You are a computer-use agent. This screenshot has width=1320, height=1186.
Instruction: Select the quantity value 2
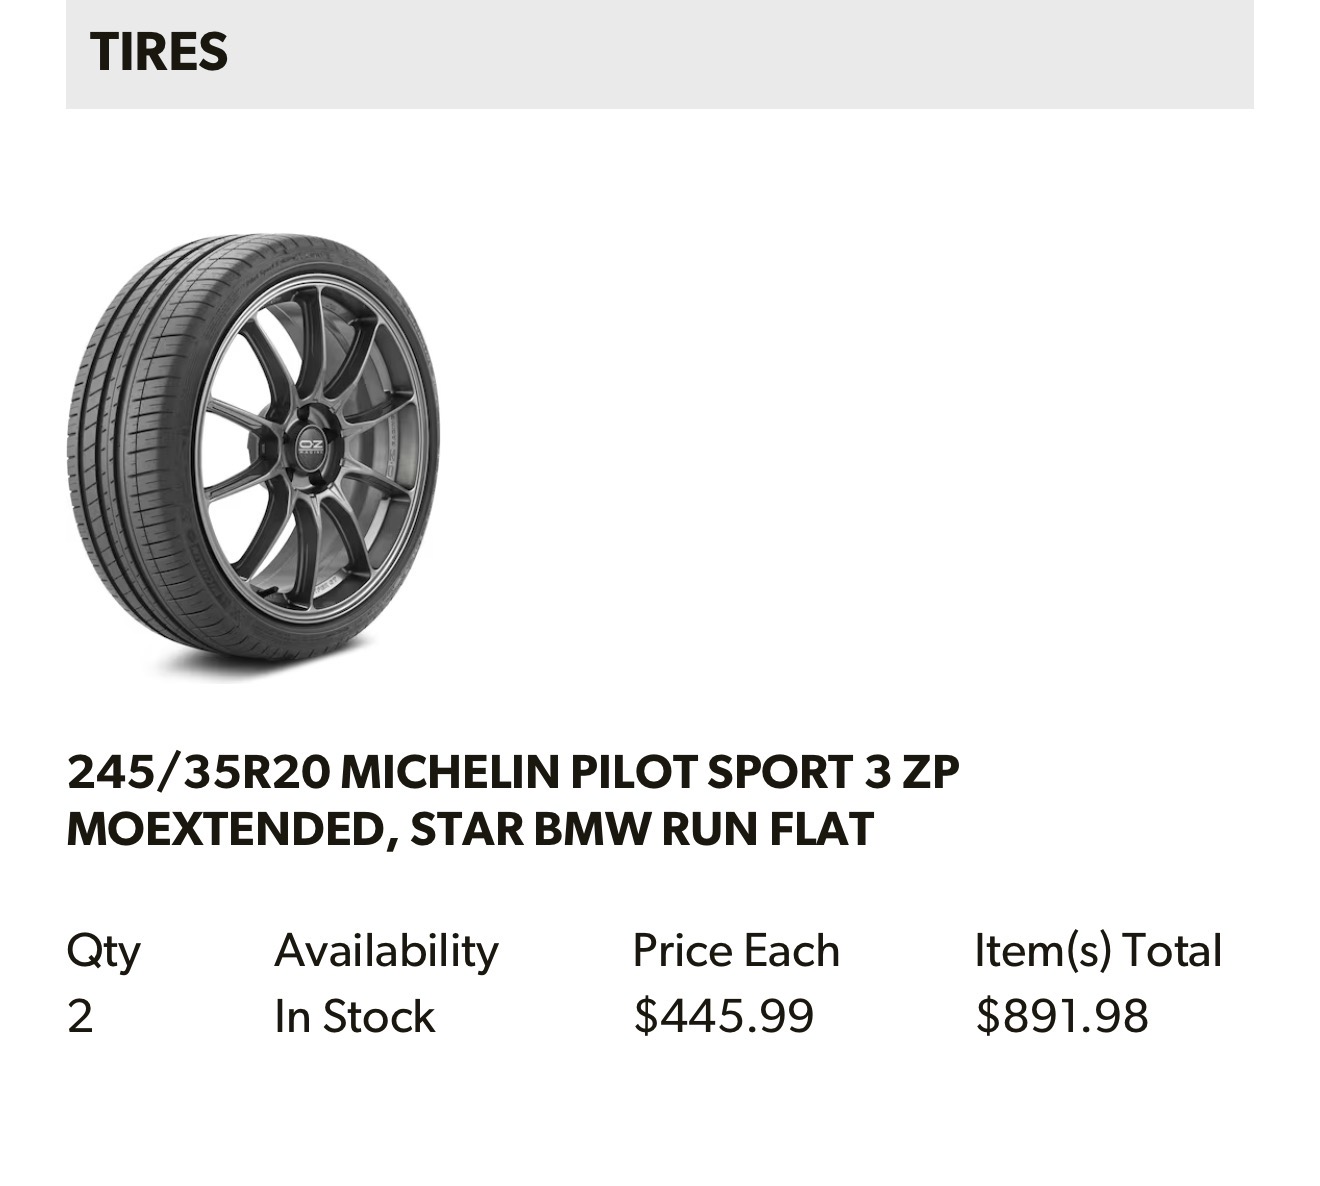click(x=80, y=1016)
